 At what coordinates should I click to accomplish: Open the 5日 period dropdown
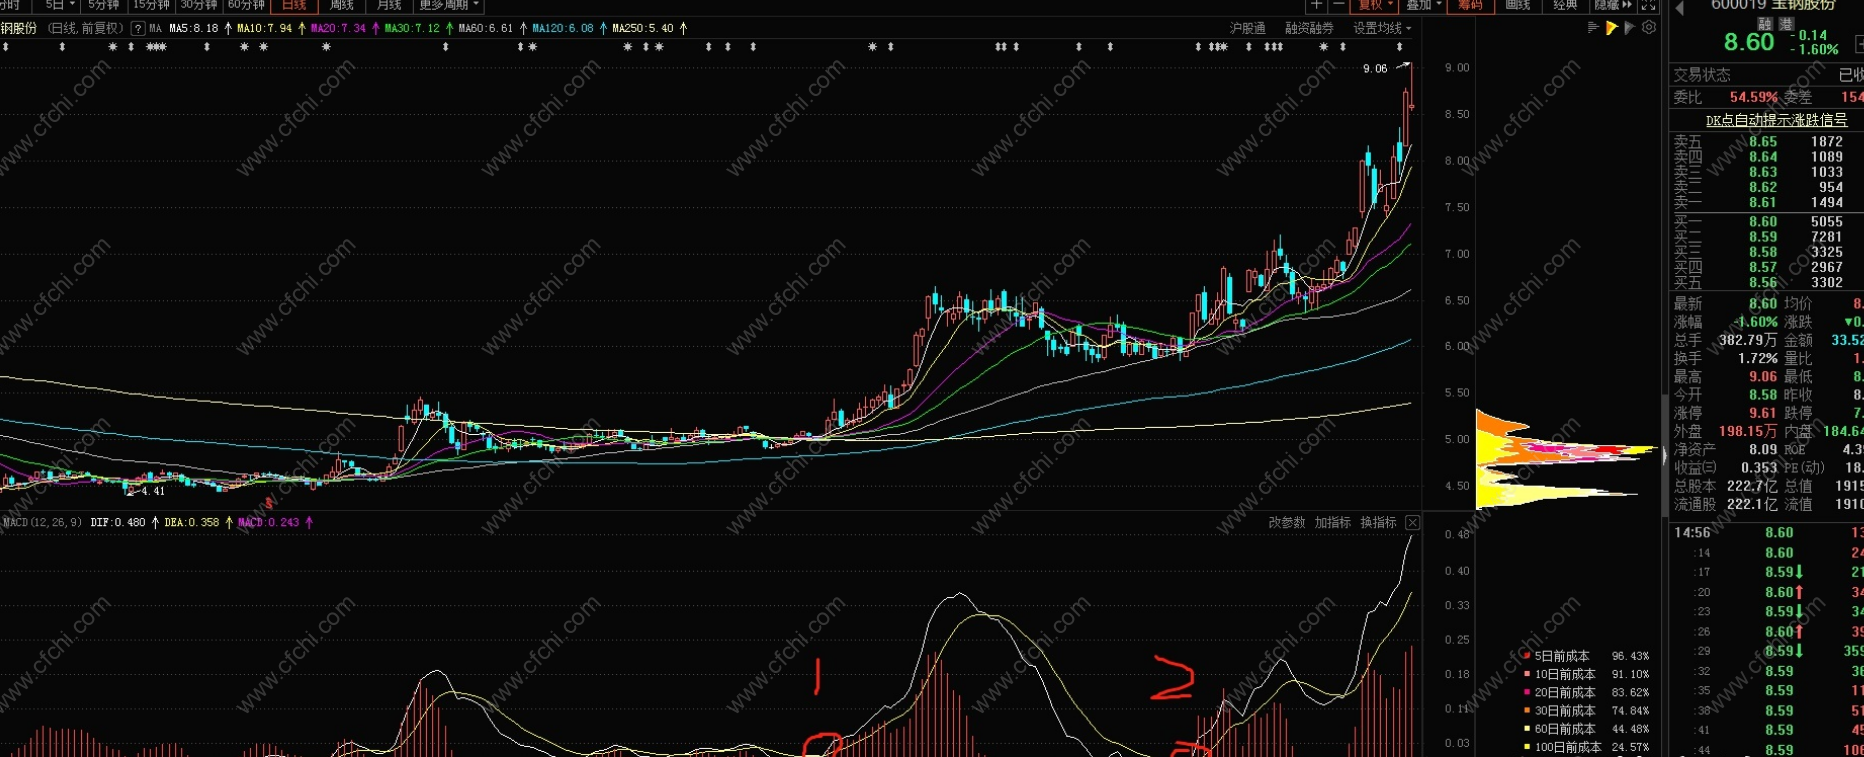click(x=60, y=5)
